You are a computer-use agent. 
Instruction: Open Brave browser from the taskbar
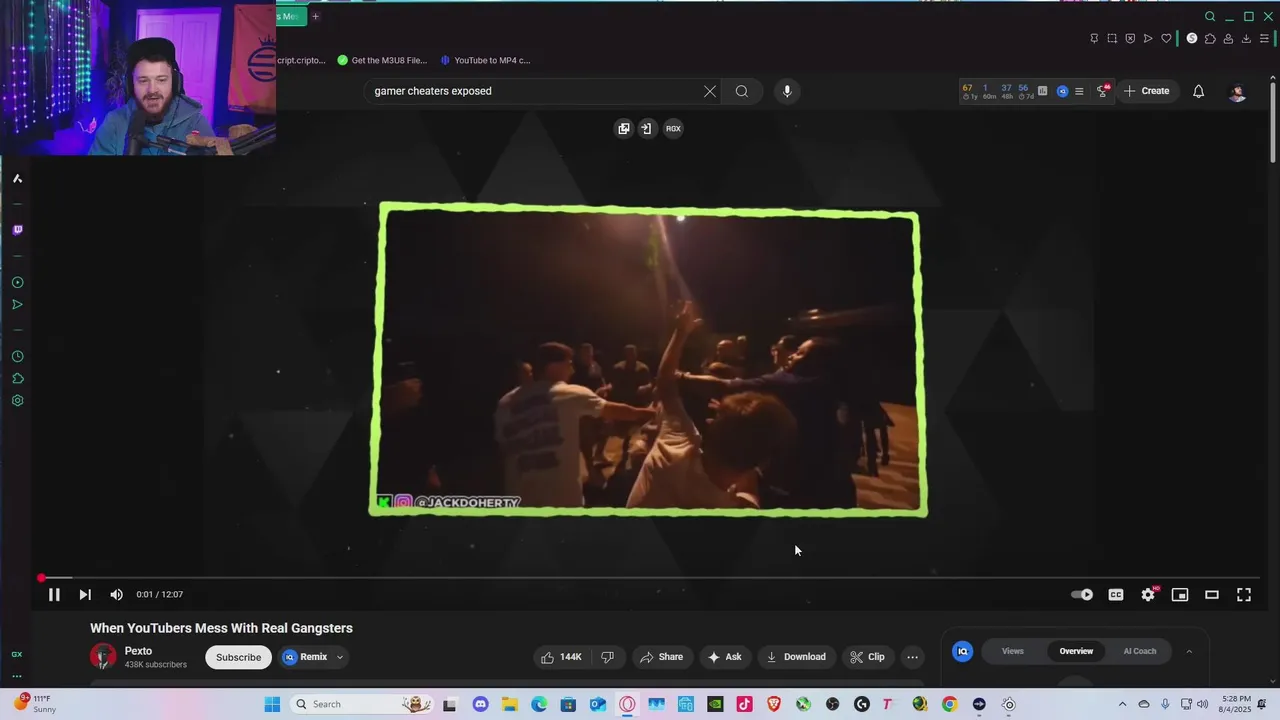774,704
